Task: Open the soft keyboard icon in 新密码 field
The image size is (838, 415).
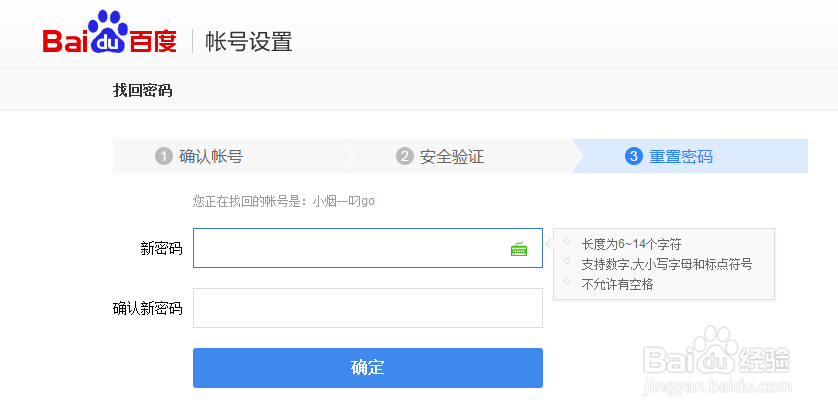Action: tap(518, 249)
